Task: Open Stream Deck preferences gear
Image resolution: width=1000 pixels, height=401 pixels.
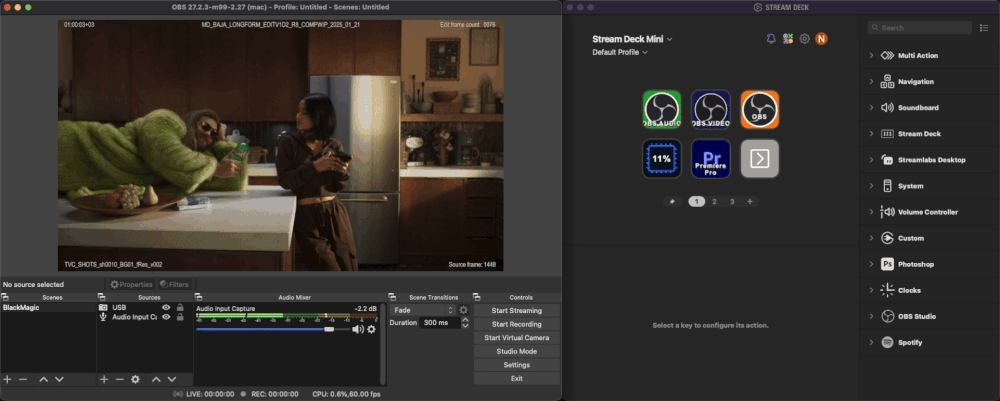Action: click(805, 39)
